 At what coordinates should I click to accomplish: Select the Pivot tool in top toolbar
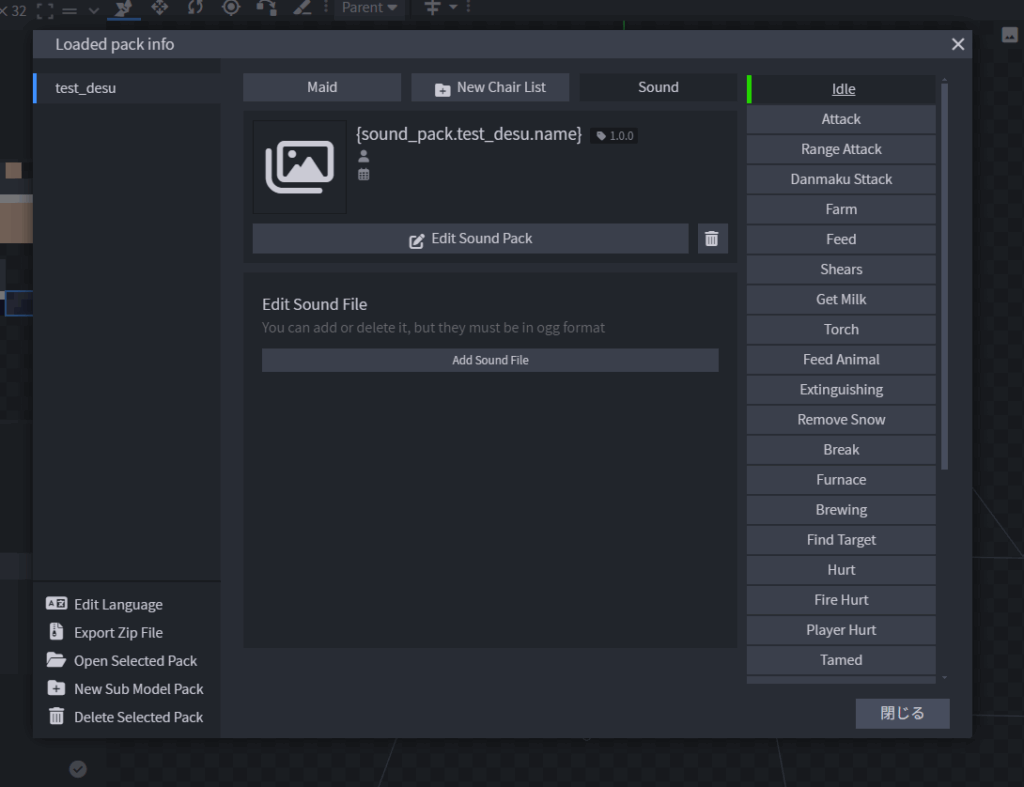(231, 8)
